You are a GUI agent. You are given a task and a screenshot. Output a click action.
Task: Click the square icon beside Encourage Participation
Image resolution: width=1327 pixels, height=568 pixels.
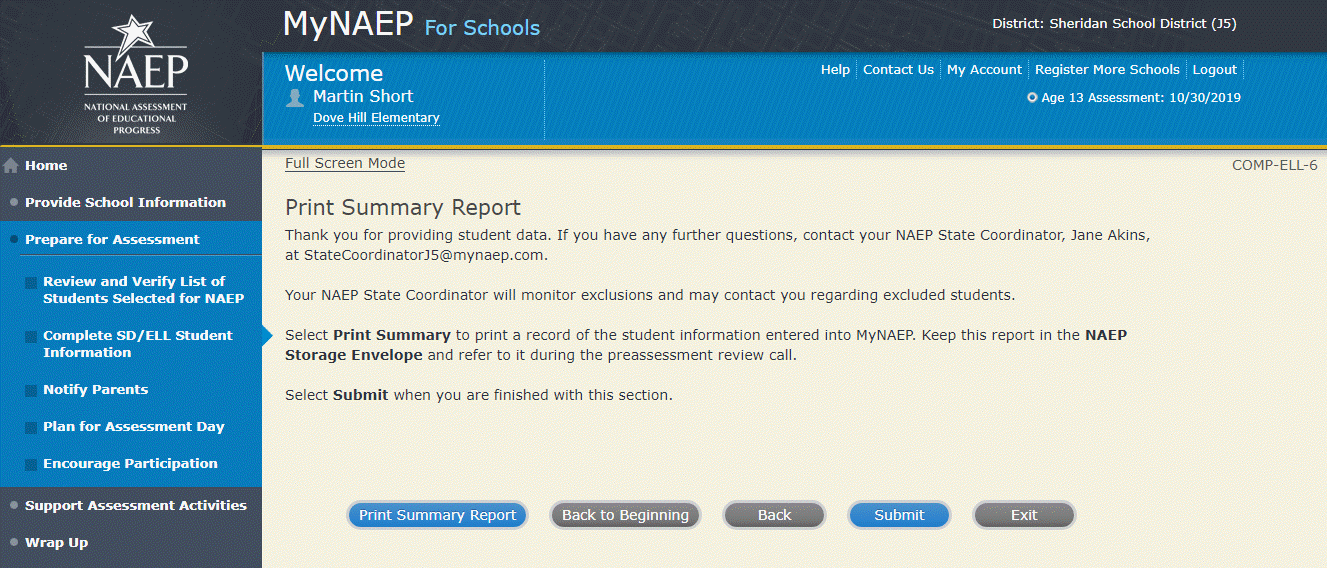coord(31,464)
